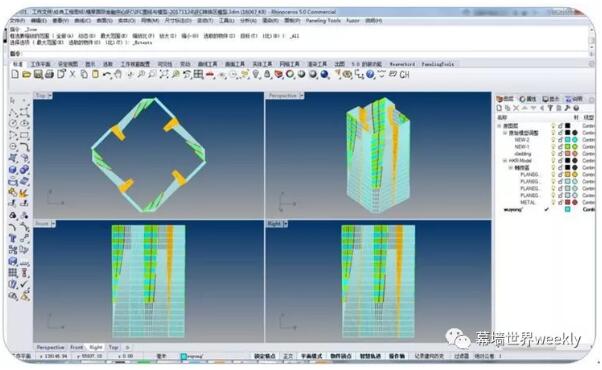
Task: Click the Zoom Extents icon in toolbar
Action: [164, 74]
